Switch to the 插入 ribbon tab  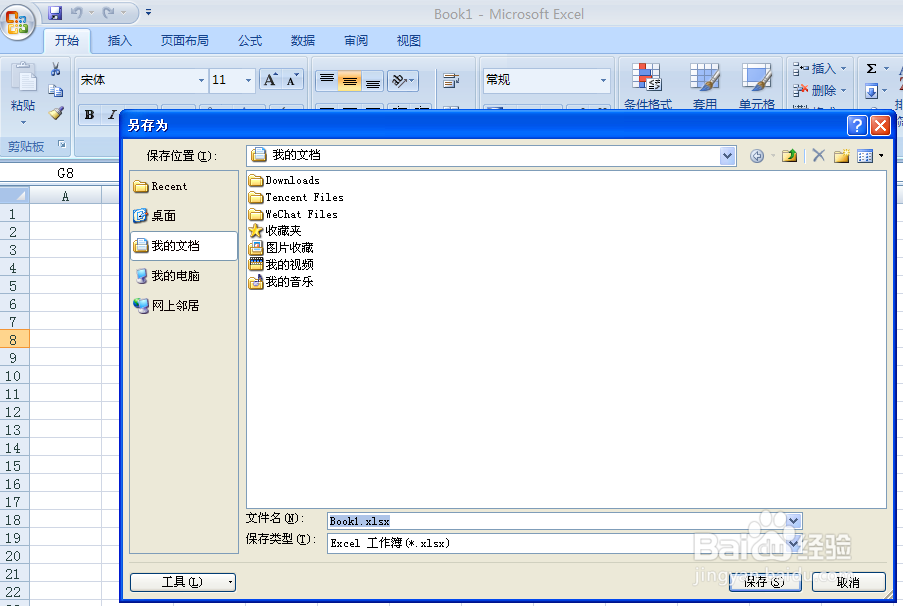click(x=120, y=41)
